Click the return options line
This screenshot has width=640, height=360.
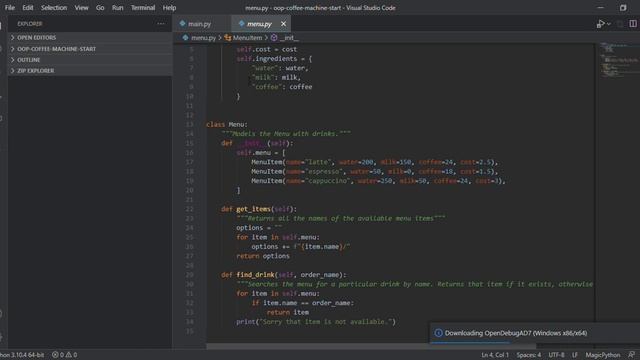coord(263,256)
